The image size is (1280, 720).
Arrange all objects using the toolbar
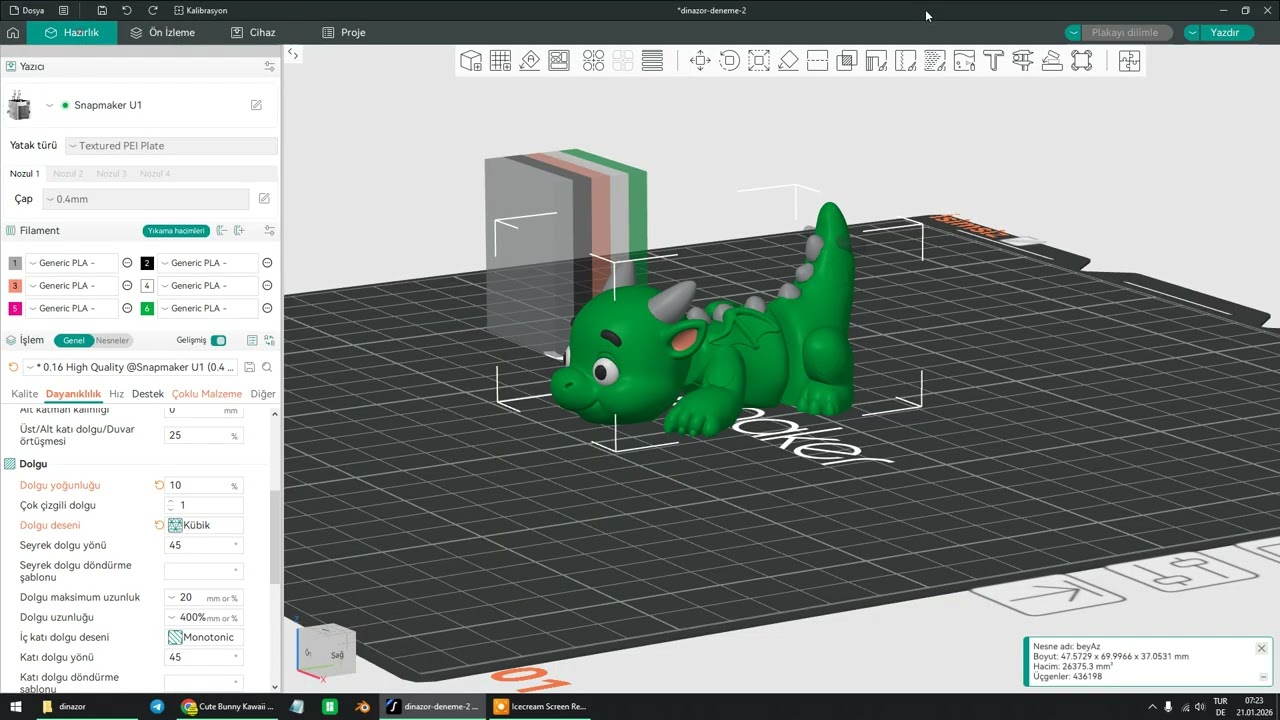click(559, 61)
